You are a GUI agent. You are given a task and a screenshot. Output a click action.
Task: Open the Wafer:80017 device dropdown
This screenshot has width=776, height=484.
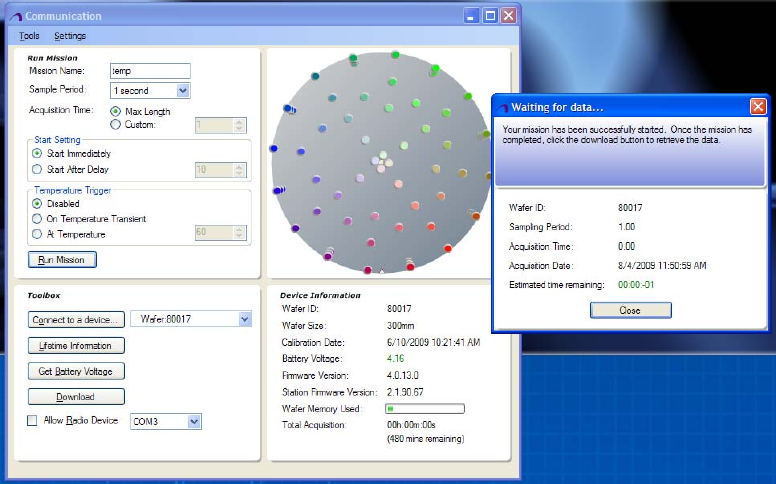pos(244,319)
